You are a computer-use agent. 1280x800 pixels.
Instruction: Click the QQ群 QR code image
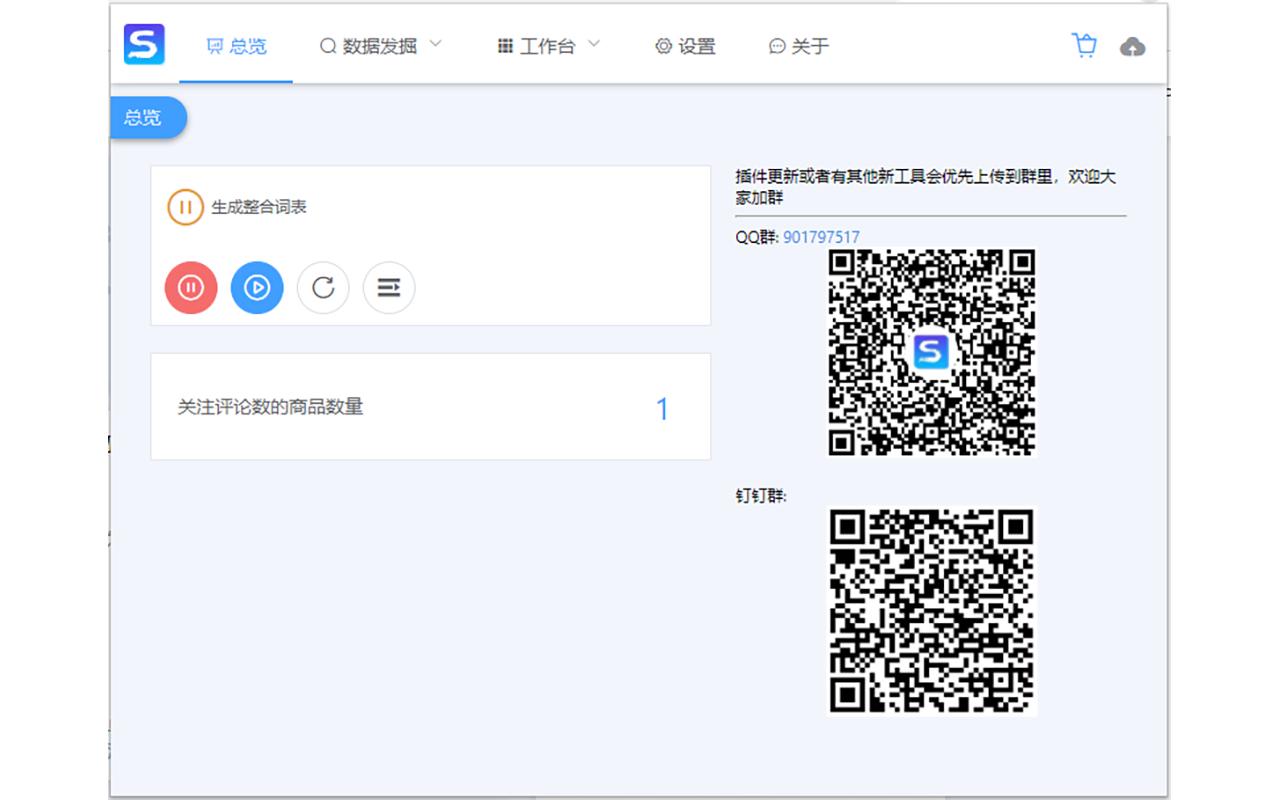click(932, 352)
